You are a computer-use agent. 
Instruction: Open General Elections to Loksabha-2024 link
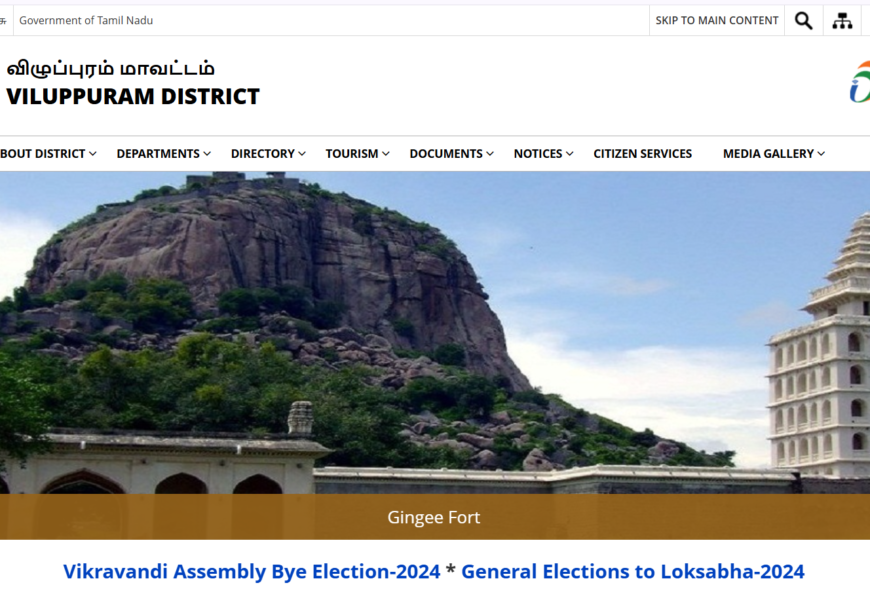[633, 571]
